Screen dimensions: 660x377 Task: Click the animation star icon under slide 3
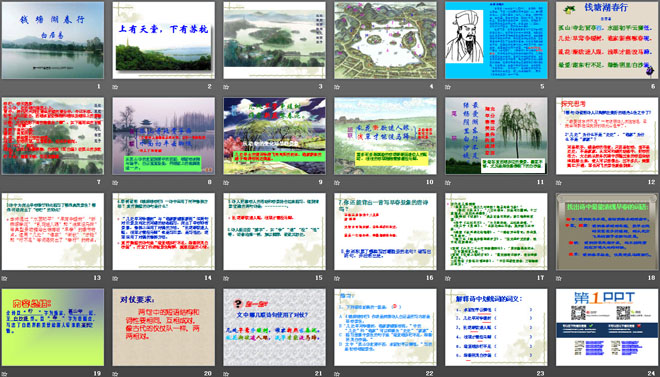tap(226, 87)
